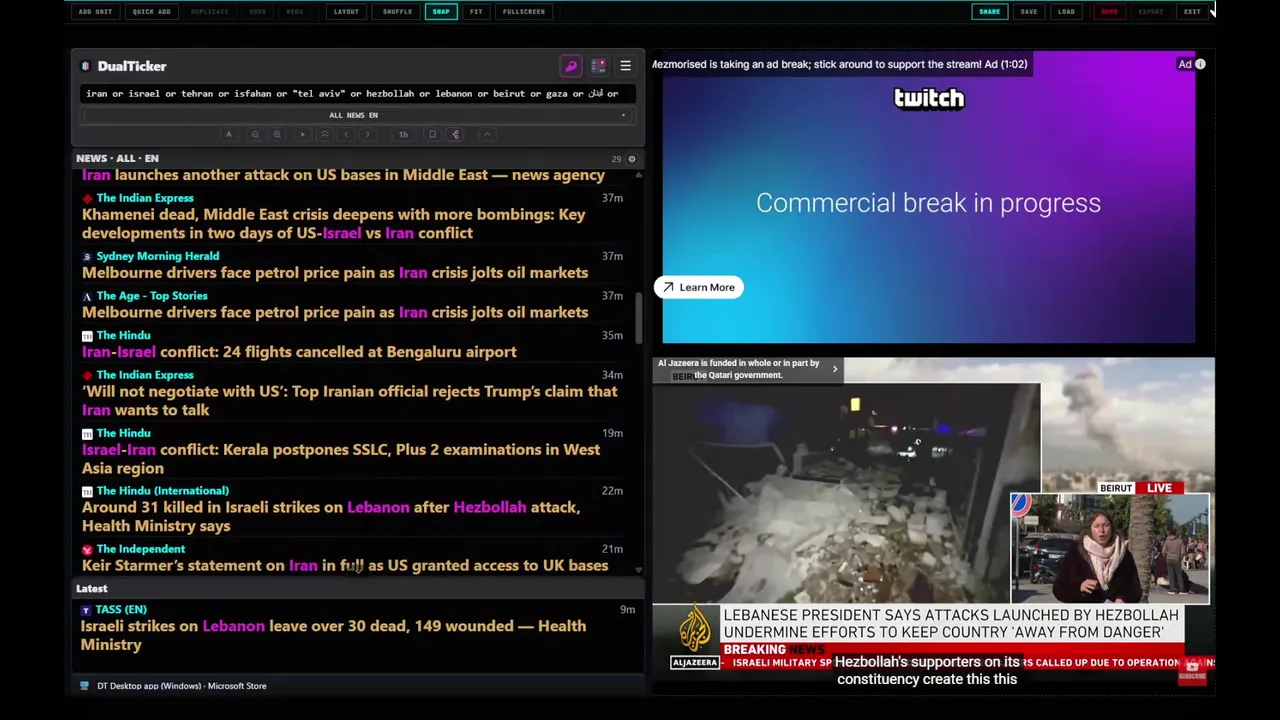Open 'Will not negotiate with US' headline
This screenshot has width=1280, height=720.
349,401
